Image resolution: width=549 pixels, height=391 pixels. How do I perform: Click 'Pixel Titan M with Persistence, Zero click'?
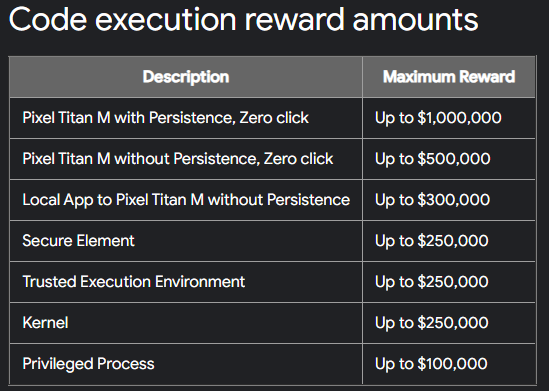166,118
